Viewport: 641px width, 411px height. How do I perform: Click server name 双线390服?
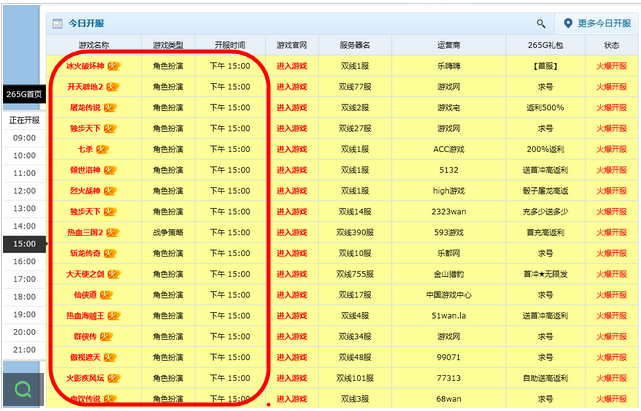click(355, 232)
